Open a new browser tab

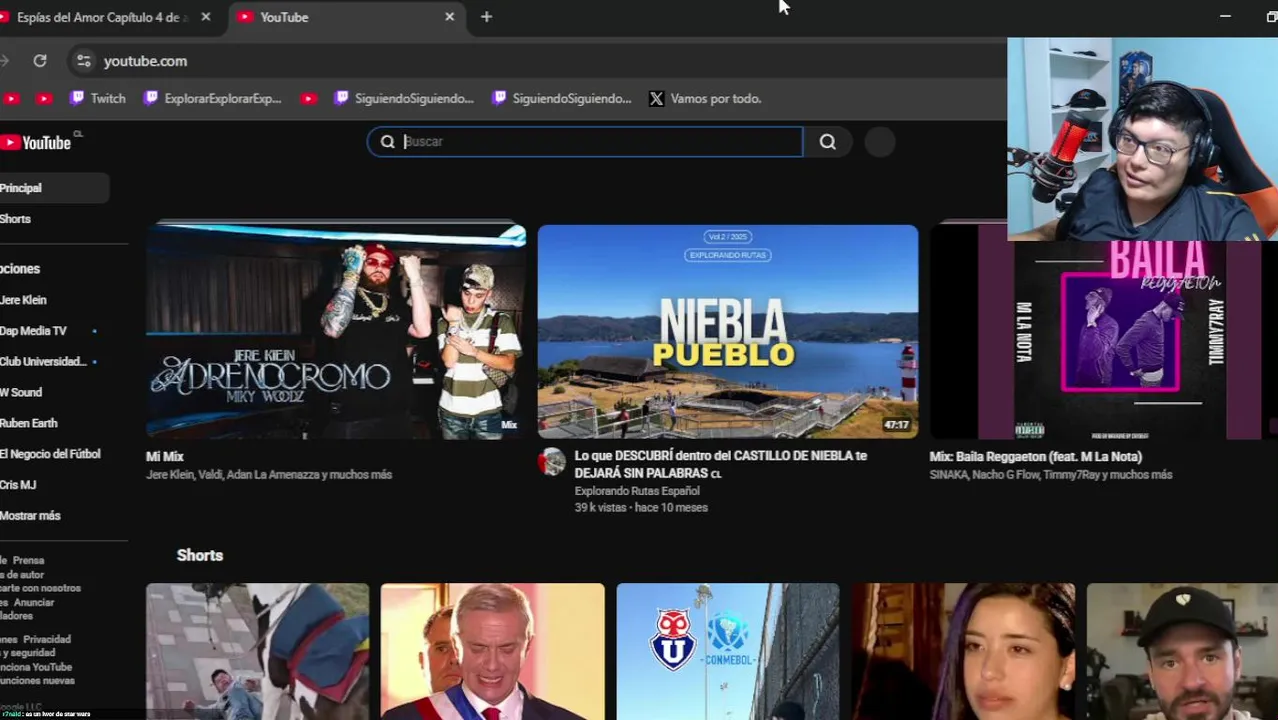pos(486,17)
